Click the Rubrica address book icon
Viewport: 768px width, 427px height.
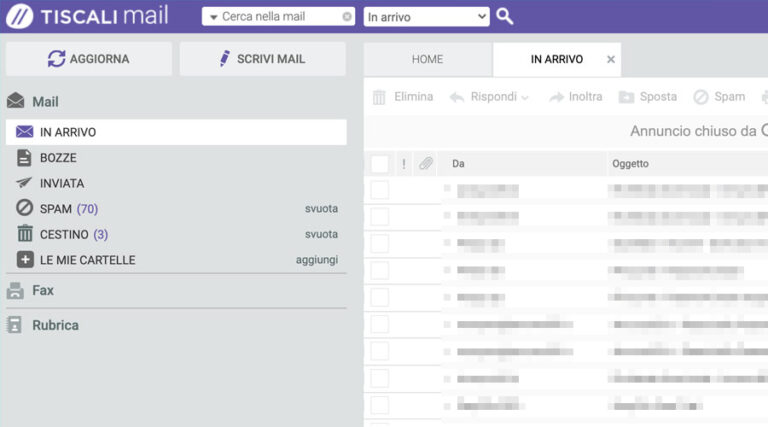tap(15, 325)
